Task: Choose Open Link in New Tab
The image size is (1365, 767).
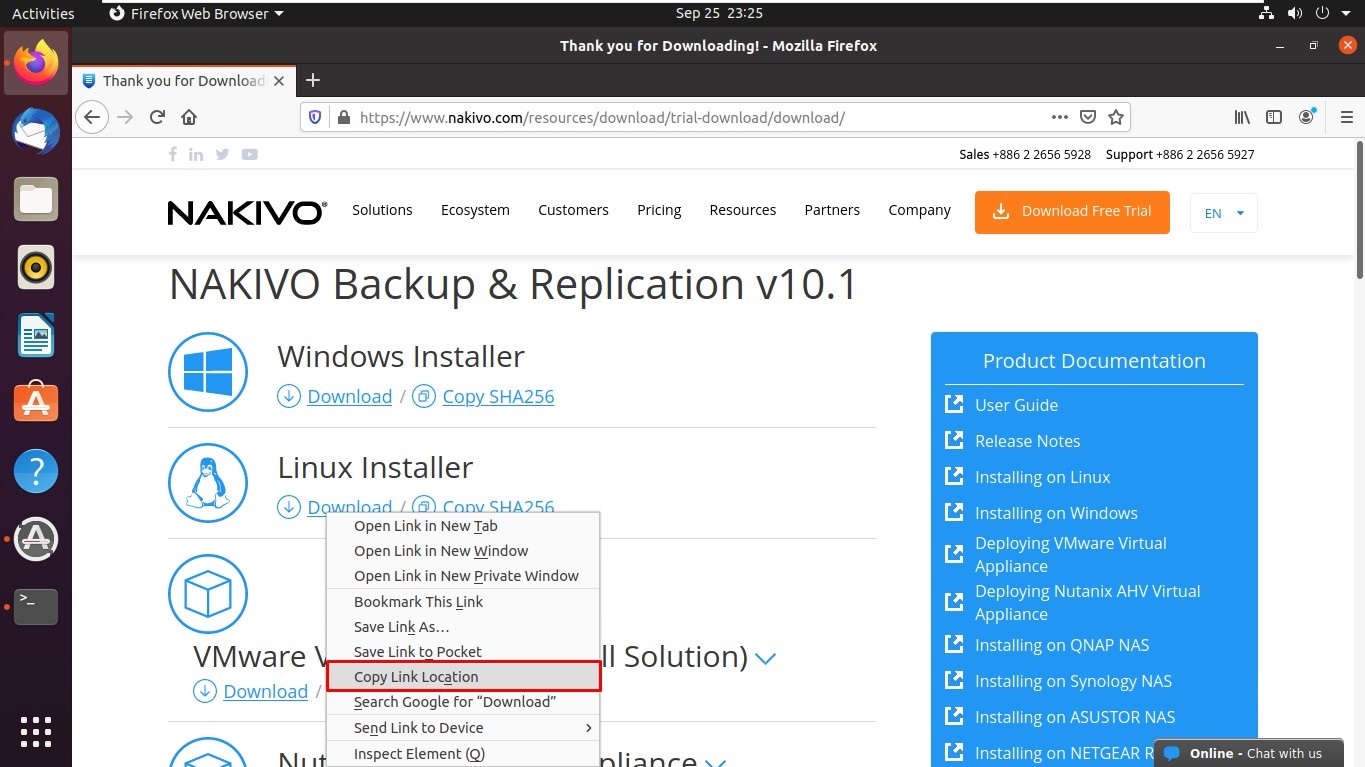Action: 463,526
